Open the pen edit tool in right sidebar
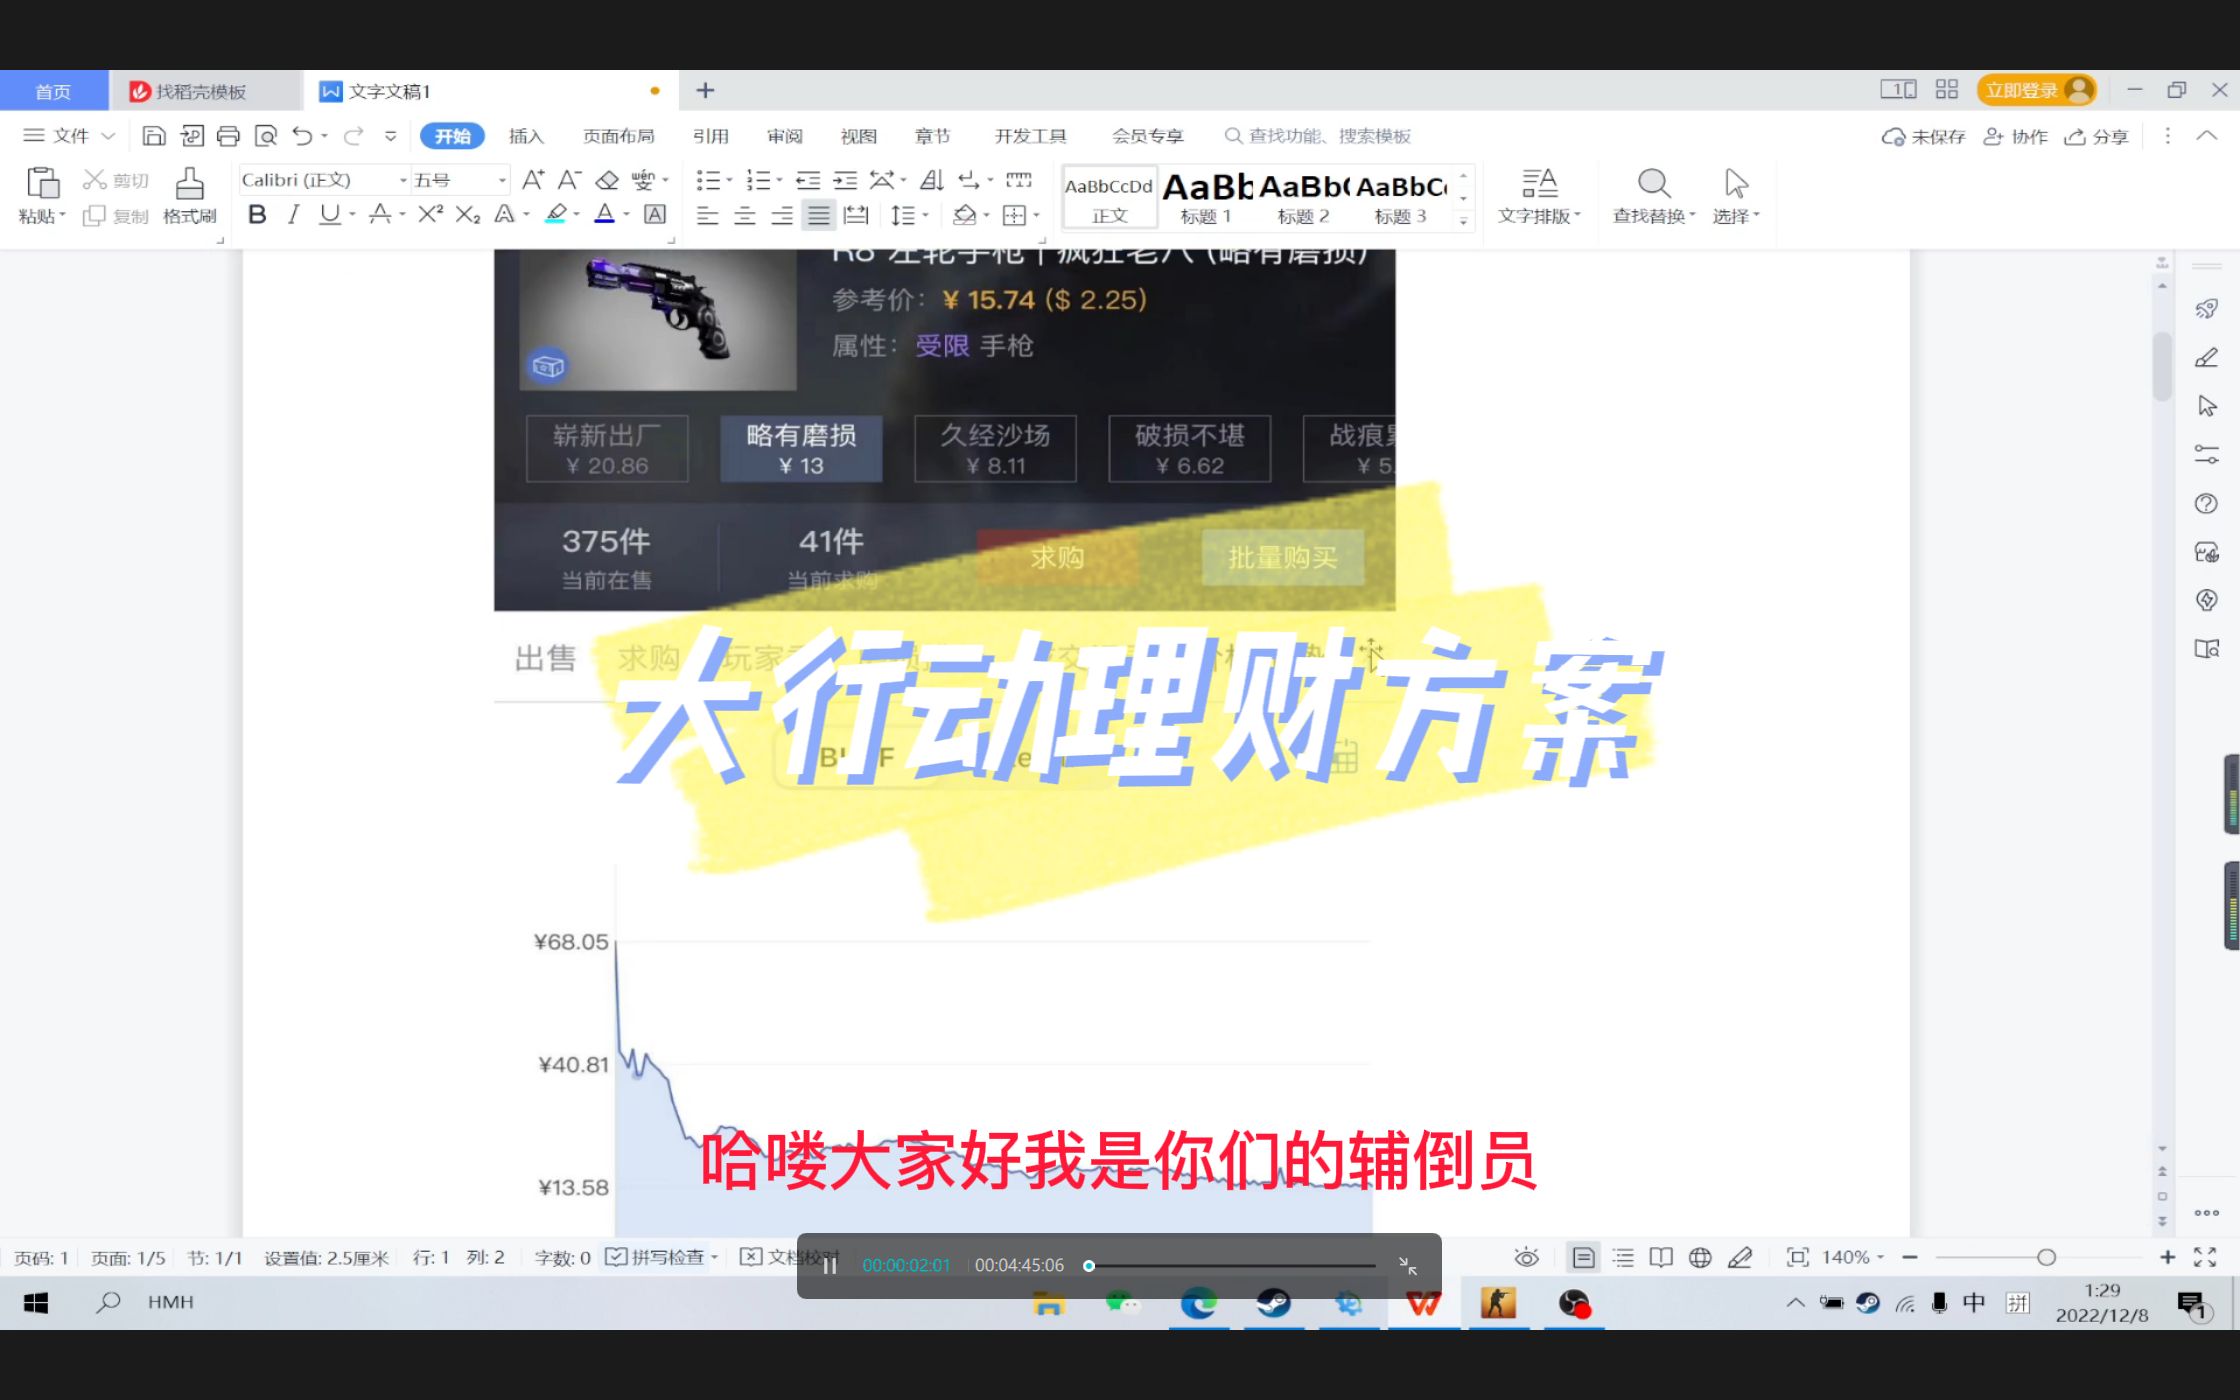Viewport: 2240px width, 1400px height. tap(2206, 358)
